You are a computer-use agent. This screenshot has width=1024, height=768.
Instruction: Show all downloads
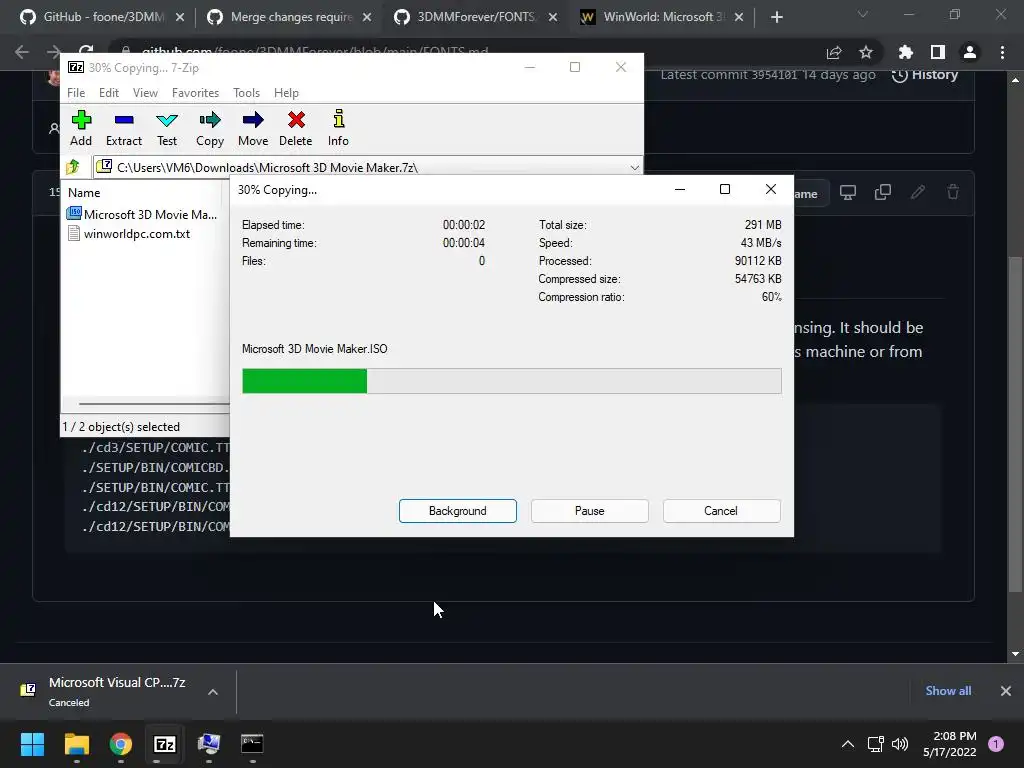pyautogui.click(x=948, y=691)
